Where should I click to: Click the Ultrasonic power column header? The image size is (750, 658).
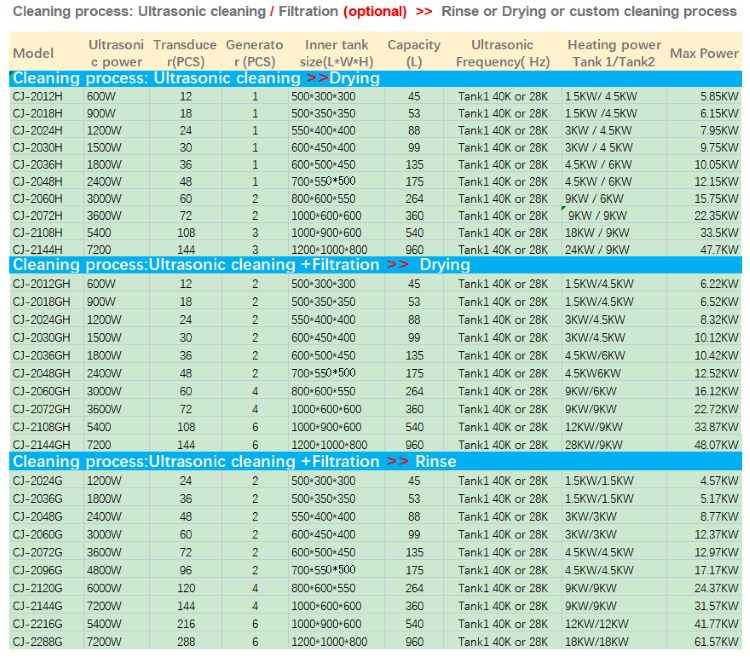tap(116, 53)
